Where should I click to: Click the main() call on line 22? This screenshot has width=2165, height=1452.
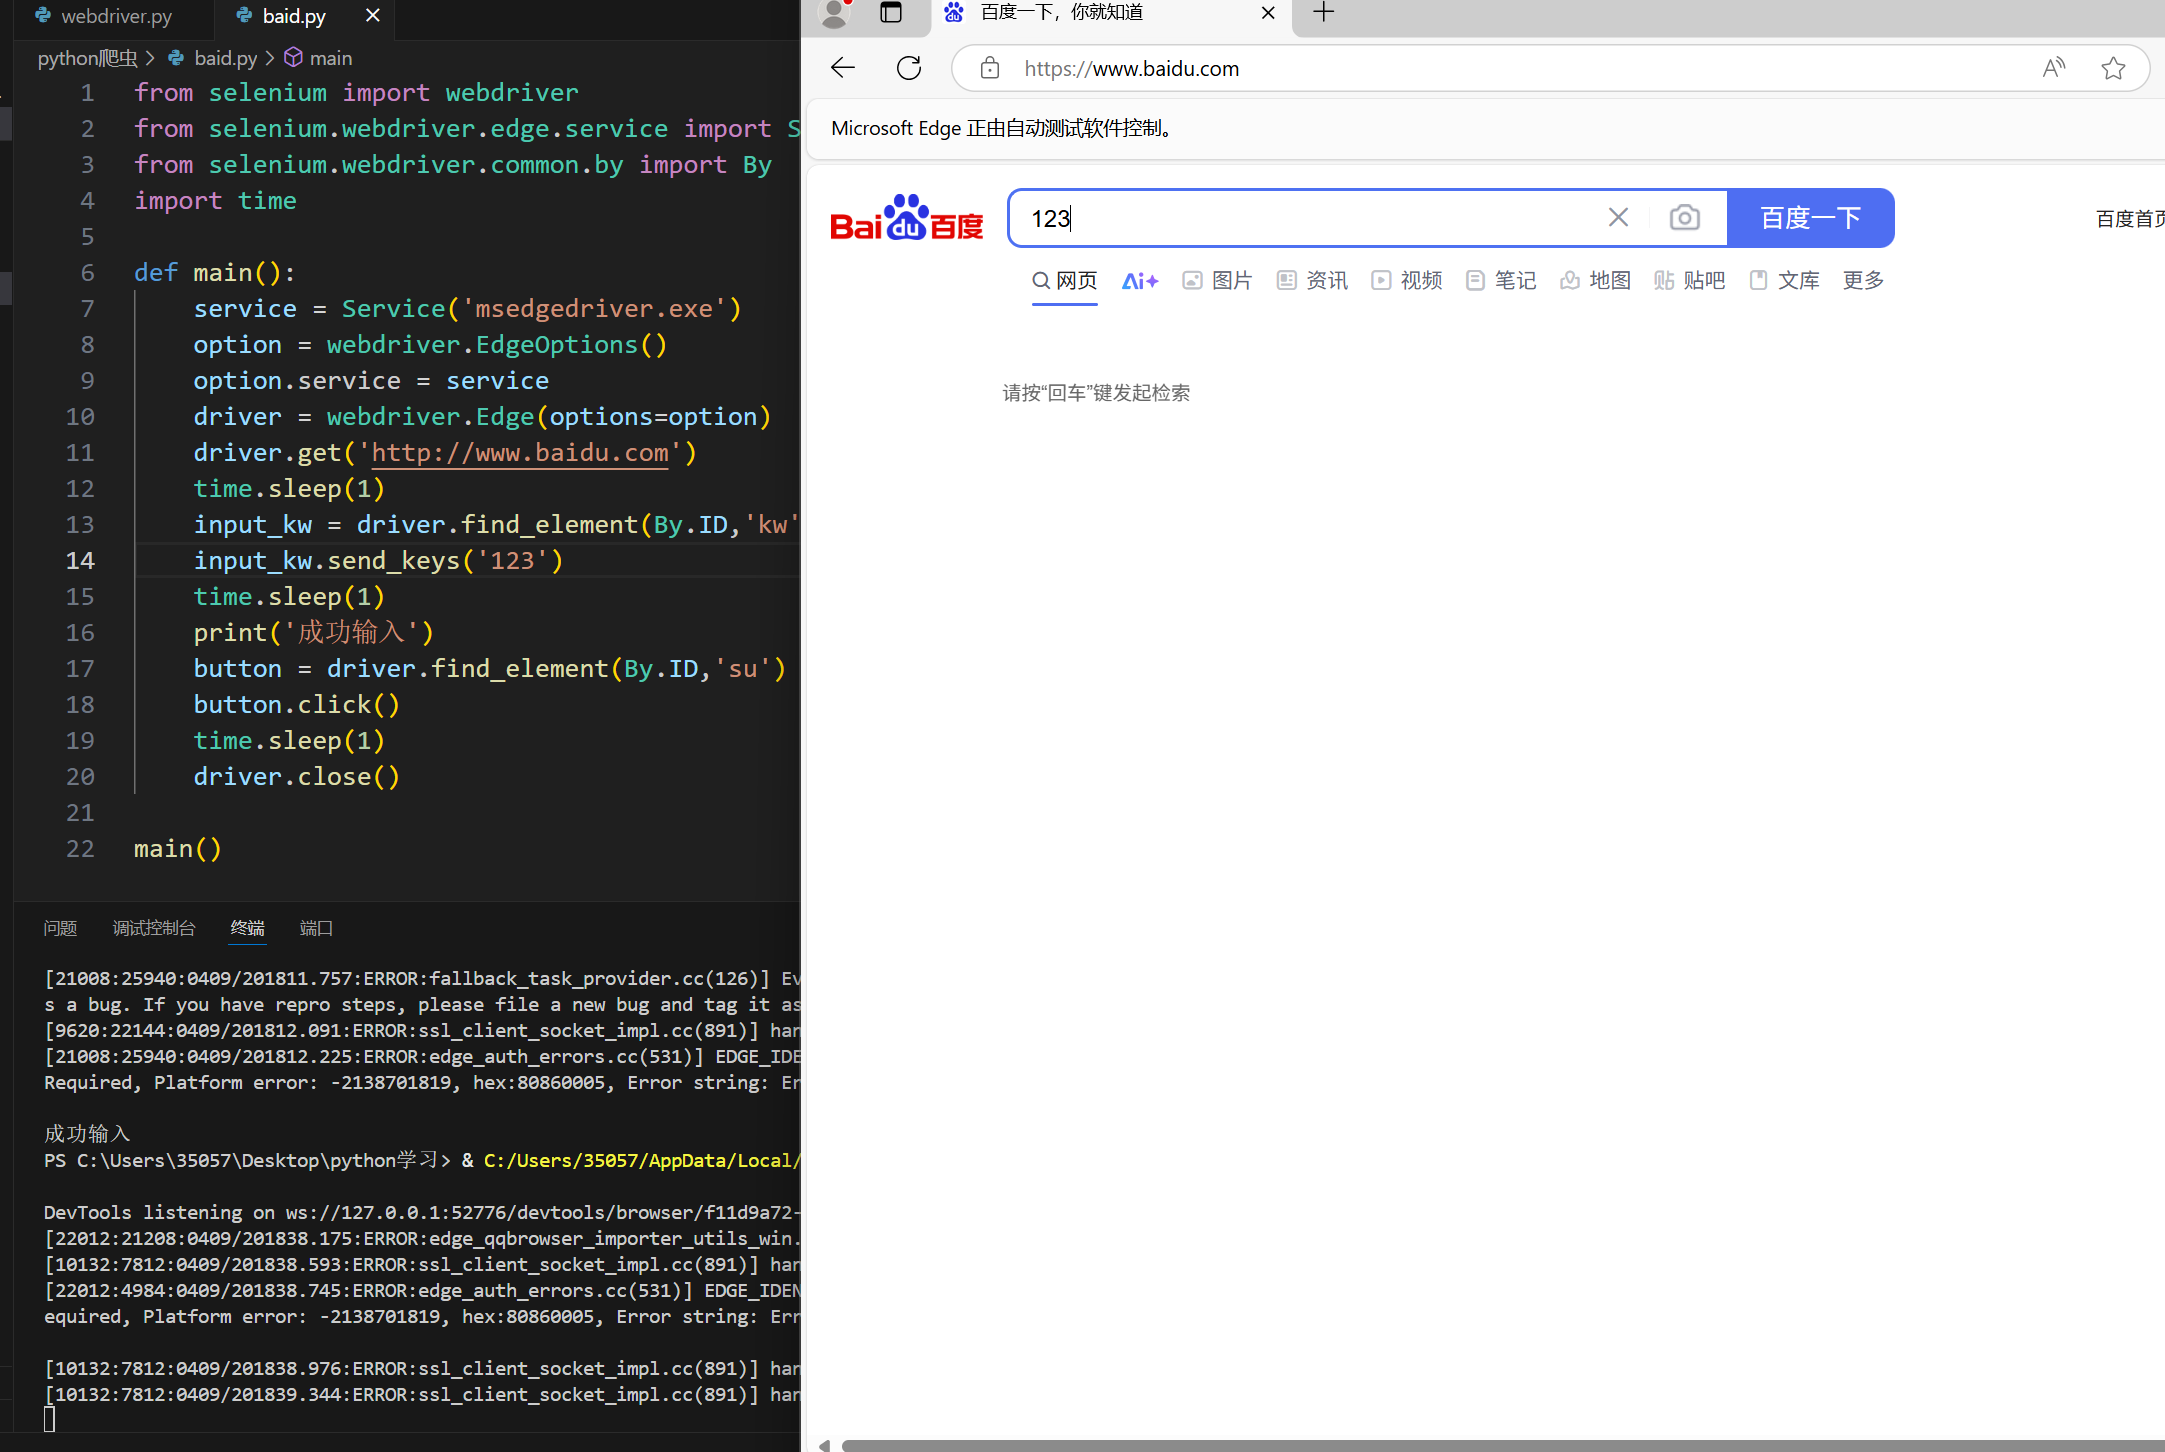[x=178, y=849]
